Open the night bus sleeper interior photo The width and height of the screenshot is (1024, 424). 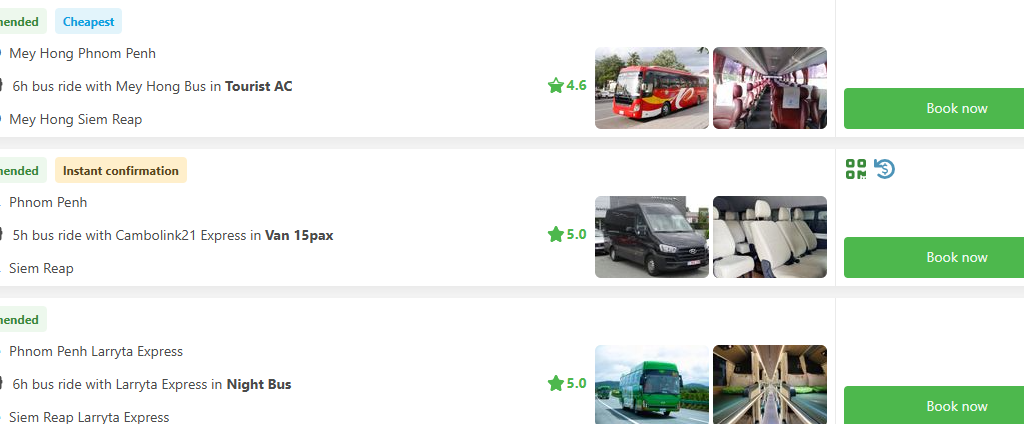770,385
